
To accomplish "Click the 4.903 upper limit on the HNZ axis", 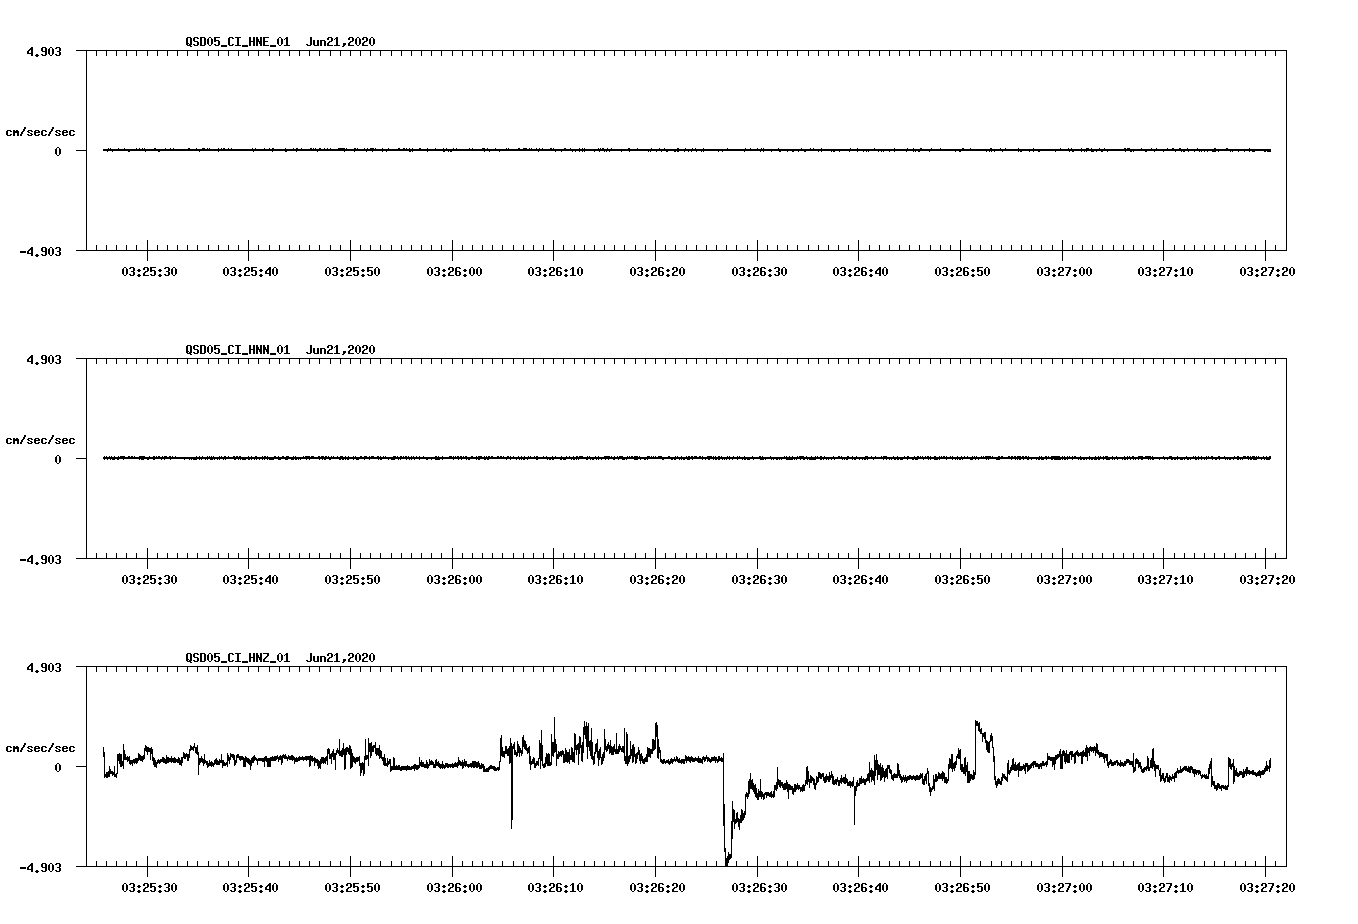I will coord(43,667).
